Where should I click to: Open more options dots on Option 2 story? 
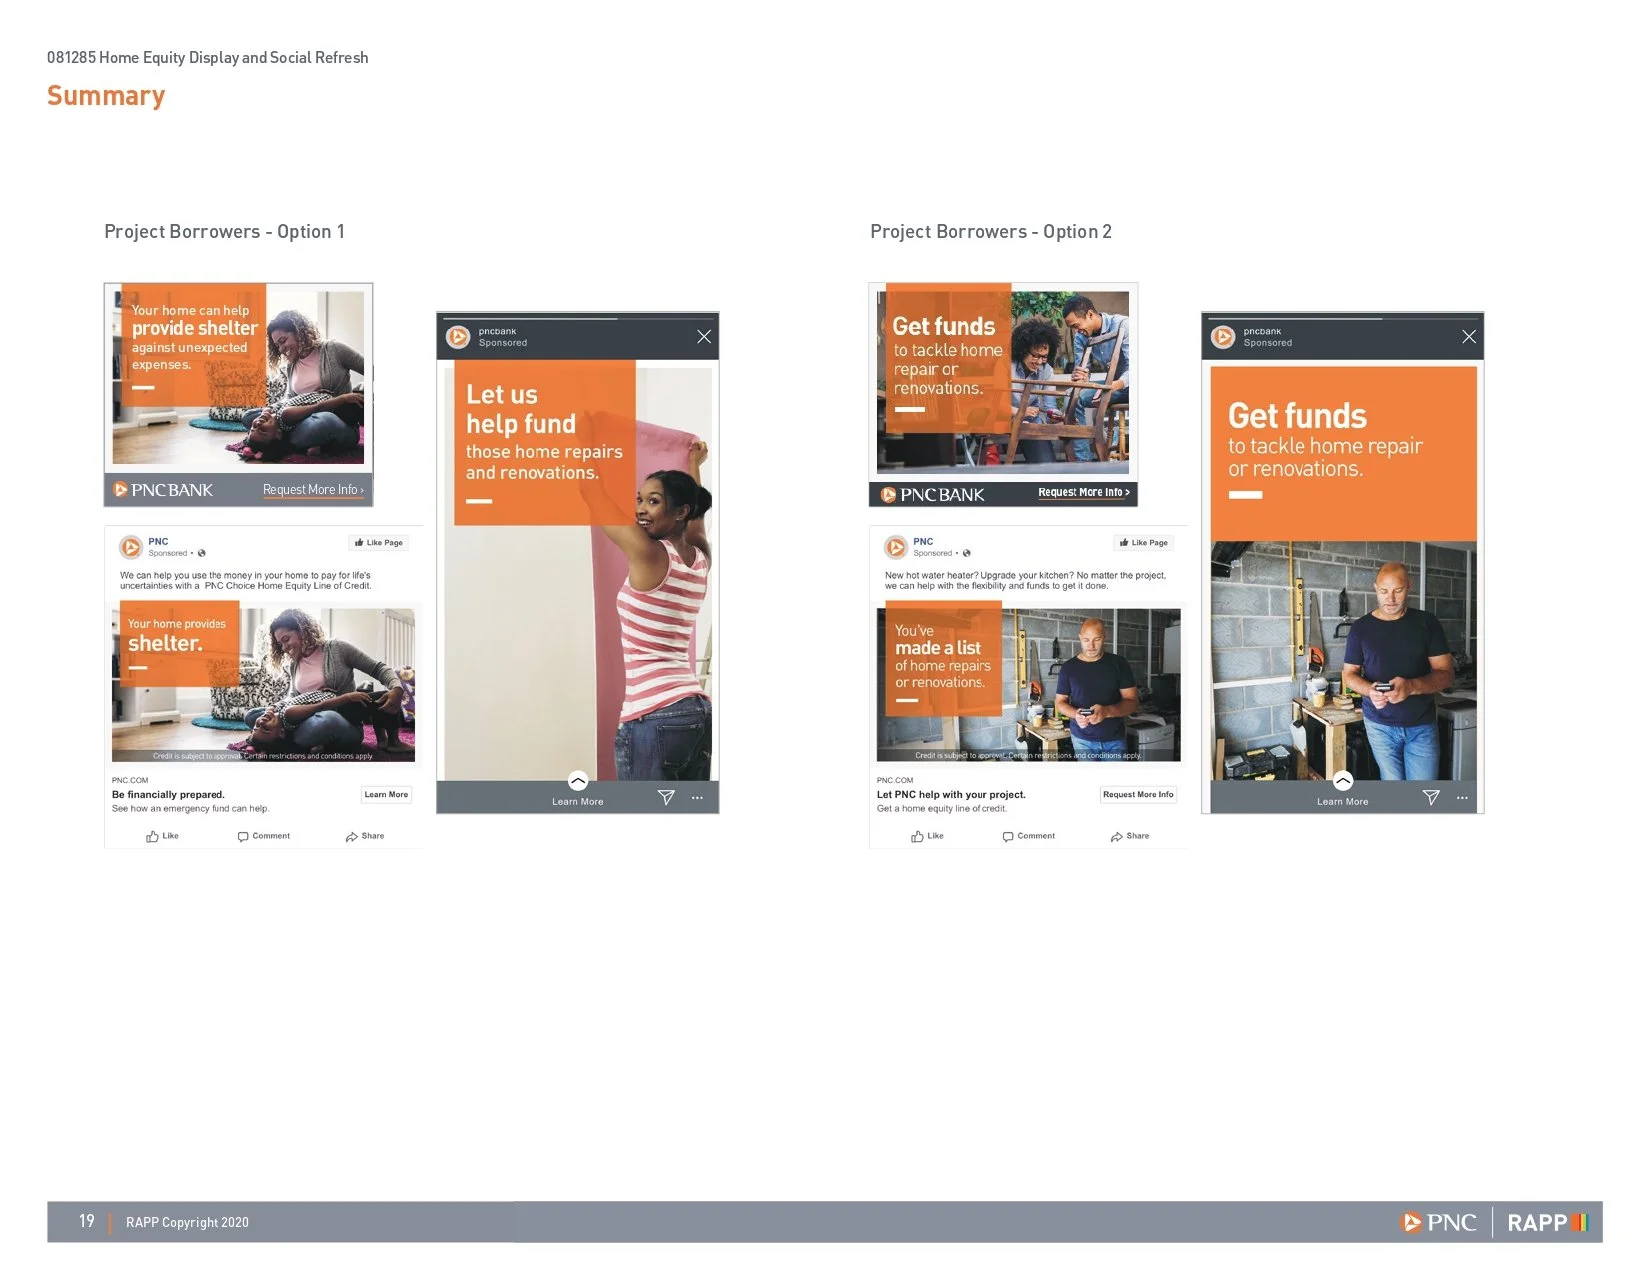coord(1462,798)
